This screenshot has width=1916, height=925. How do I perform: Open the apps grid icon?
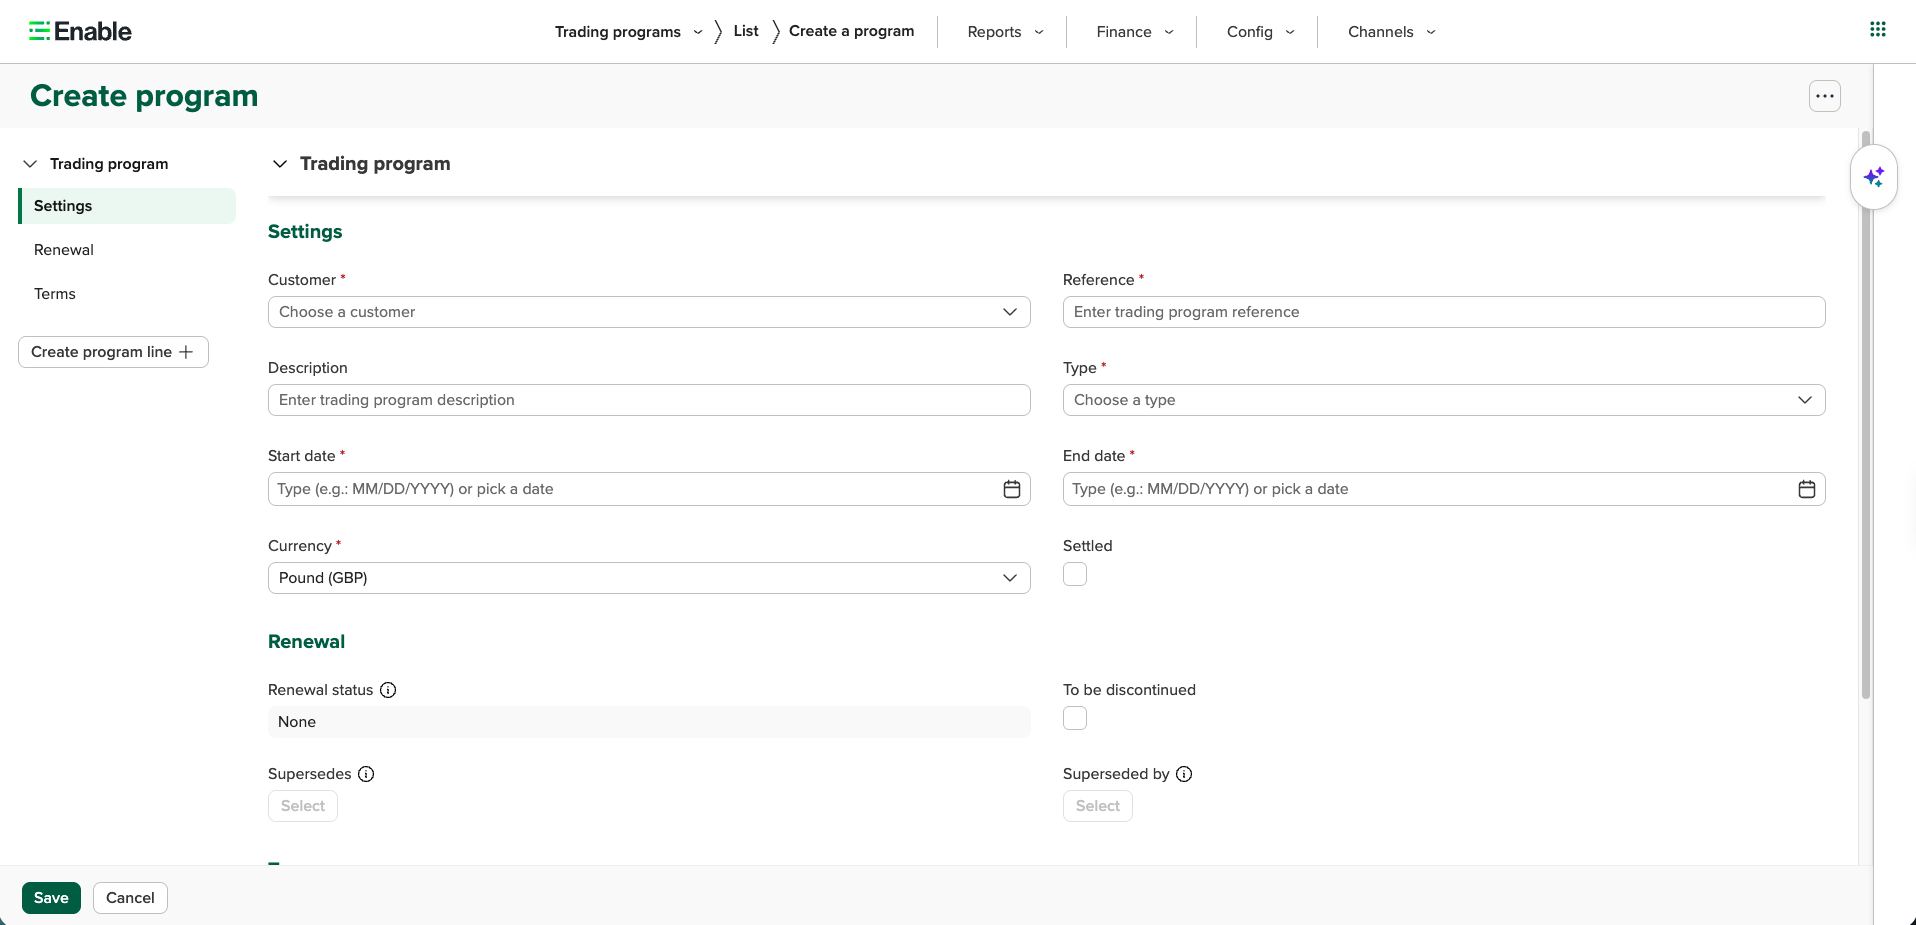pyautogui.click(x=1878, y=29)
